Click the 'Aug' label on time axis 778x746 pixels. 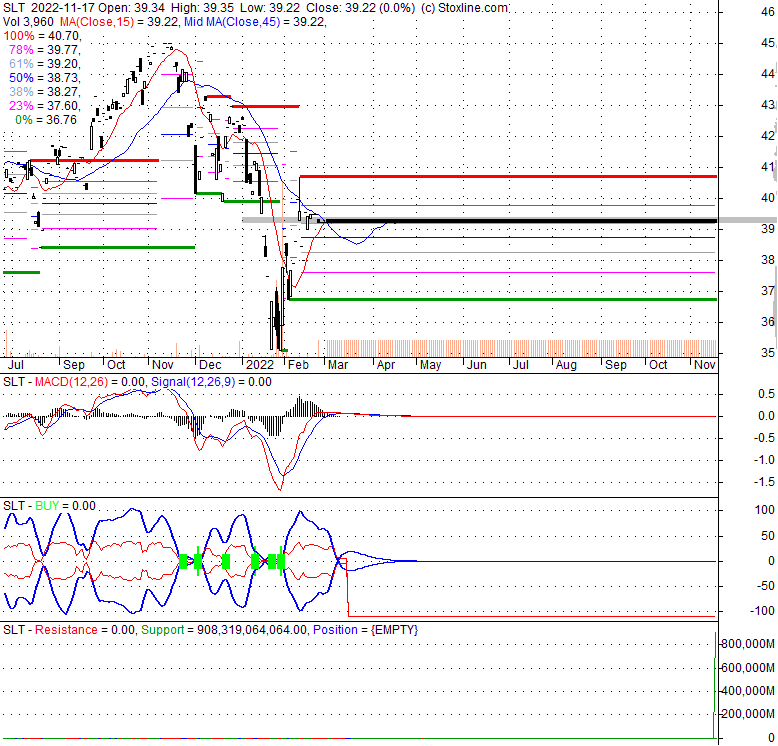pos(566,365)
